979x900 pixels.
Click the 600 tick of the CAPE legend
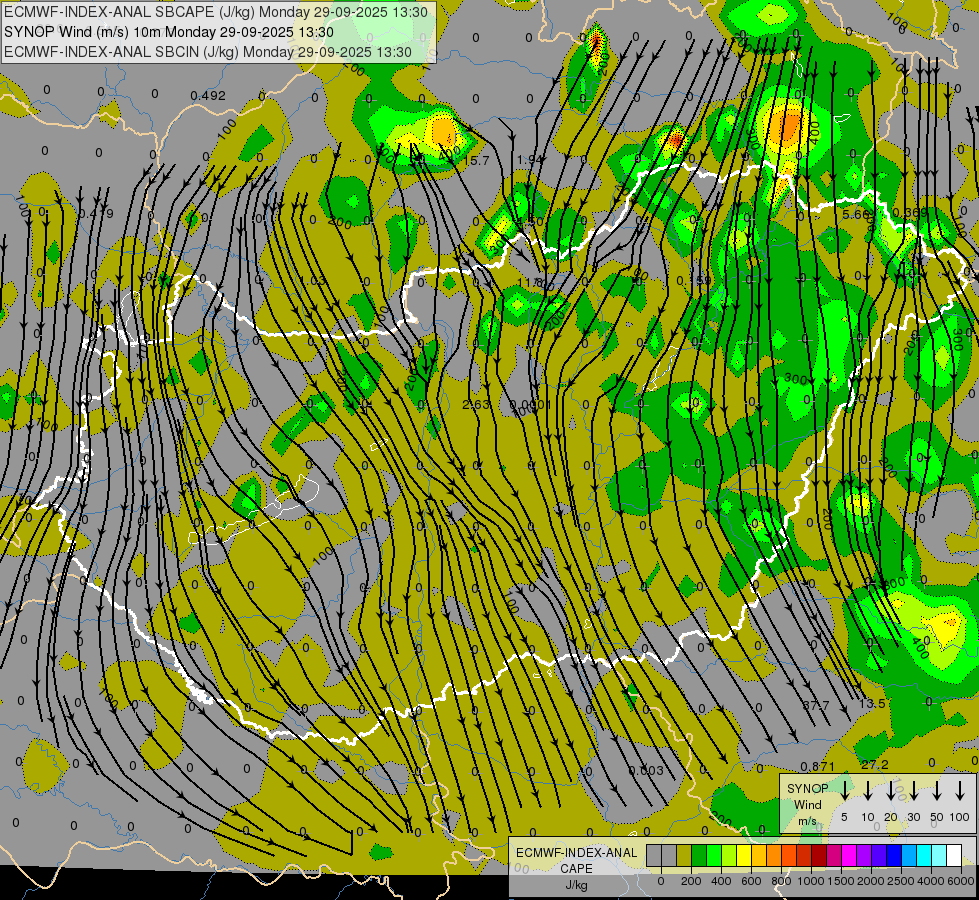coord(751,881)
